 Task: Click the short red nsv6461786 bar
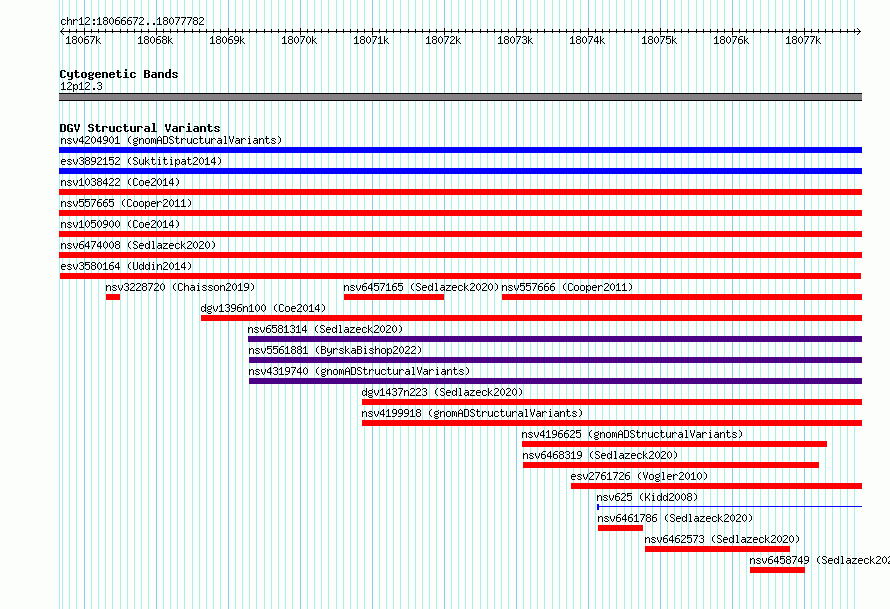620,528
